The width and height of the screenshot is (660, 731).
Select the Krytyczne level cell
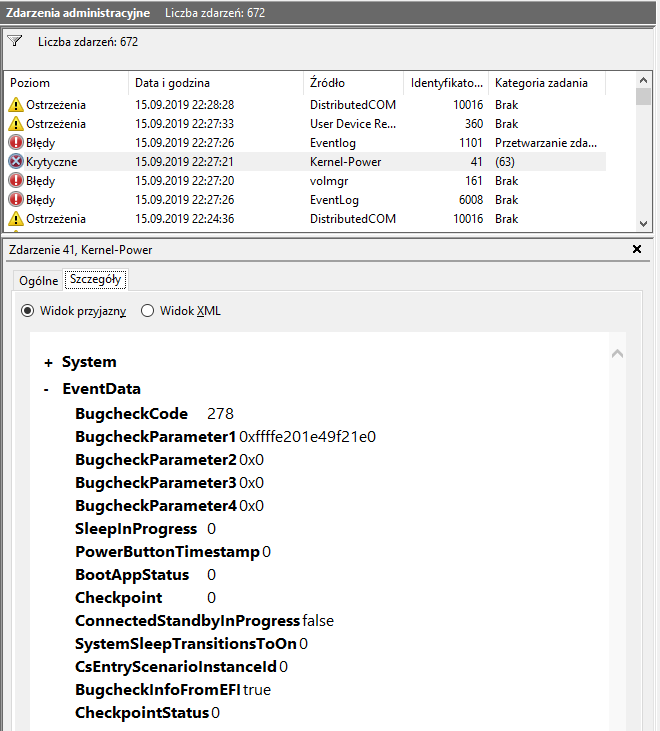click(51, 162)
